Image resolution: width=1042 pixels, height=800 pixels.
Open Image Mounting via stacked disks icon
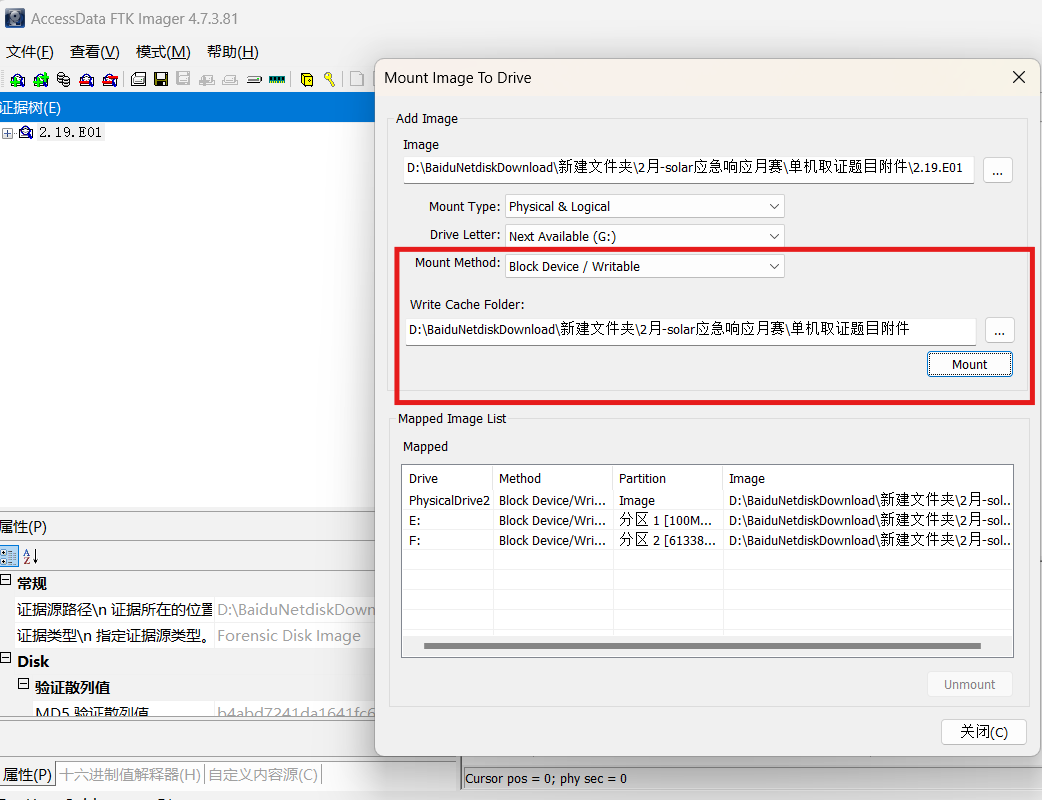[64, 80]
